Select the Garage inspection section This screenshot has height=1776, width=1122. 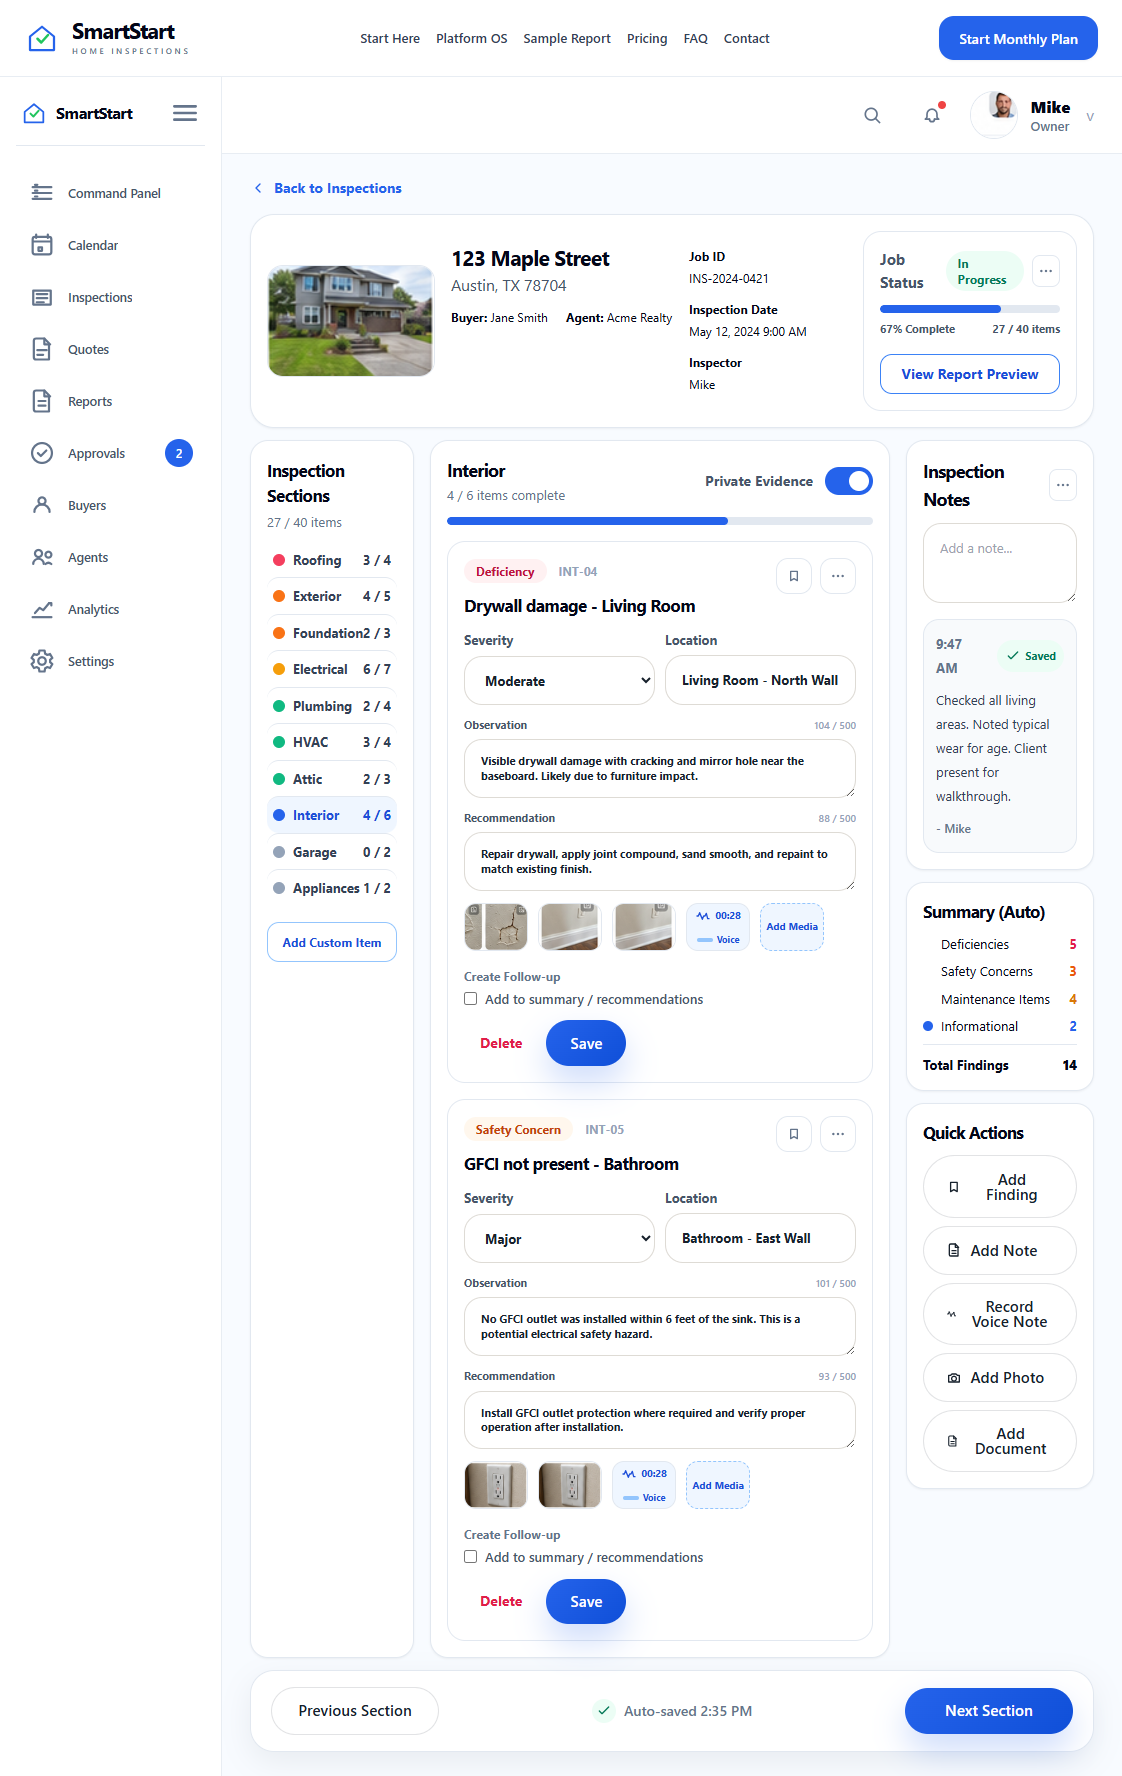332,852
